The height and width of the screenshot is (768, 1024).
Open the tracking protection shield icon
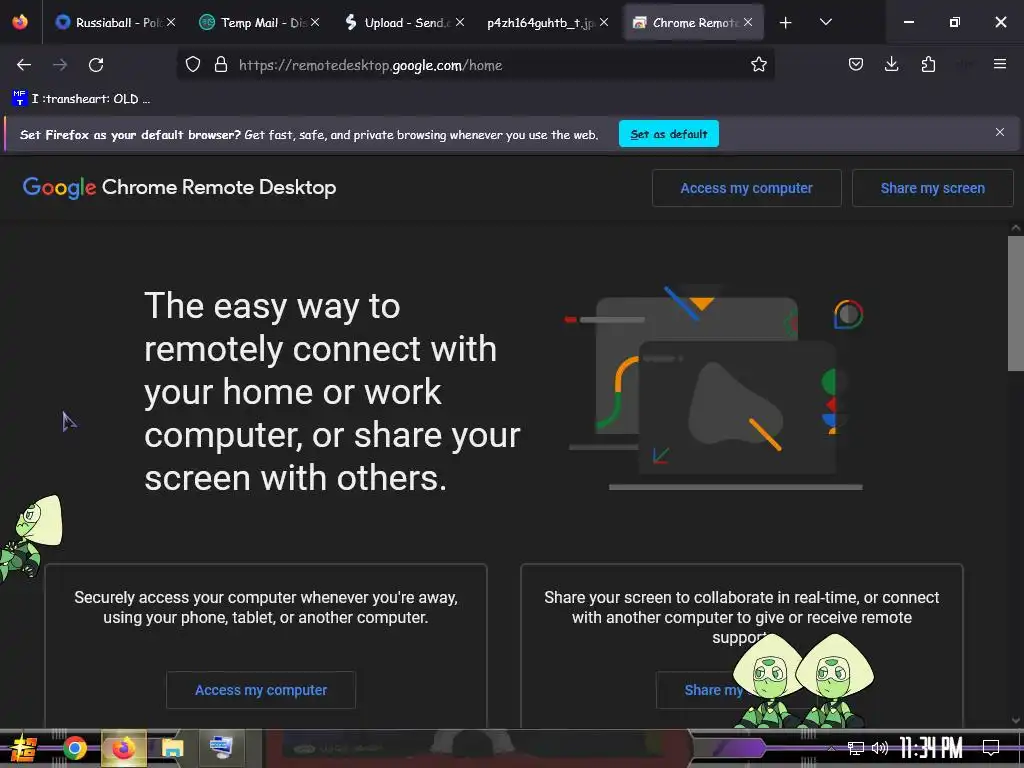click(193, 65)
